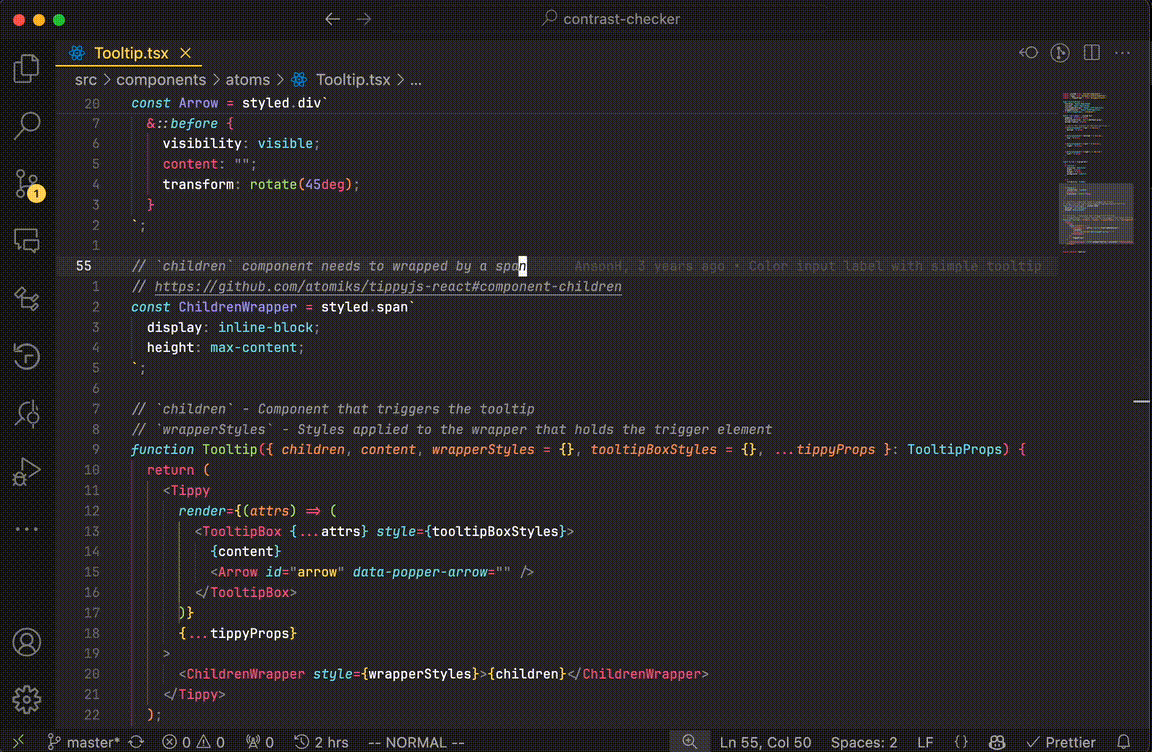Open remote window indicator in status bar

18,742
